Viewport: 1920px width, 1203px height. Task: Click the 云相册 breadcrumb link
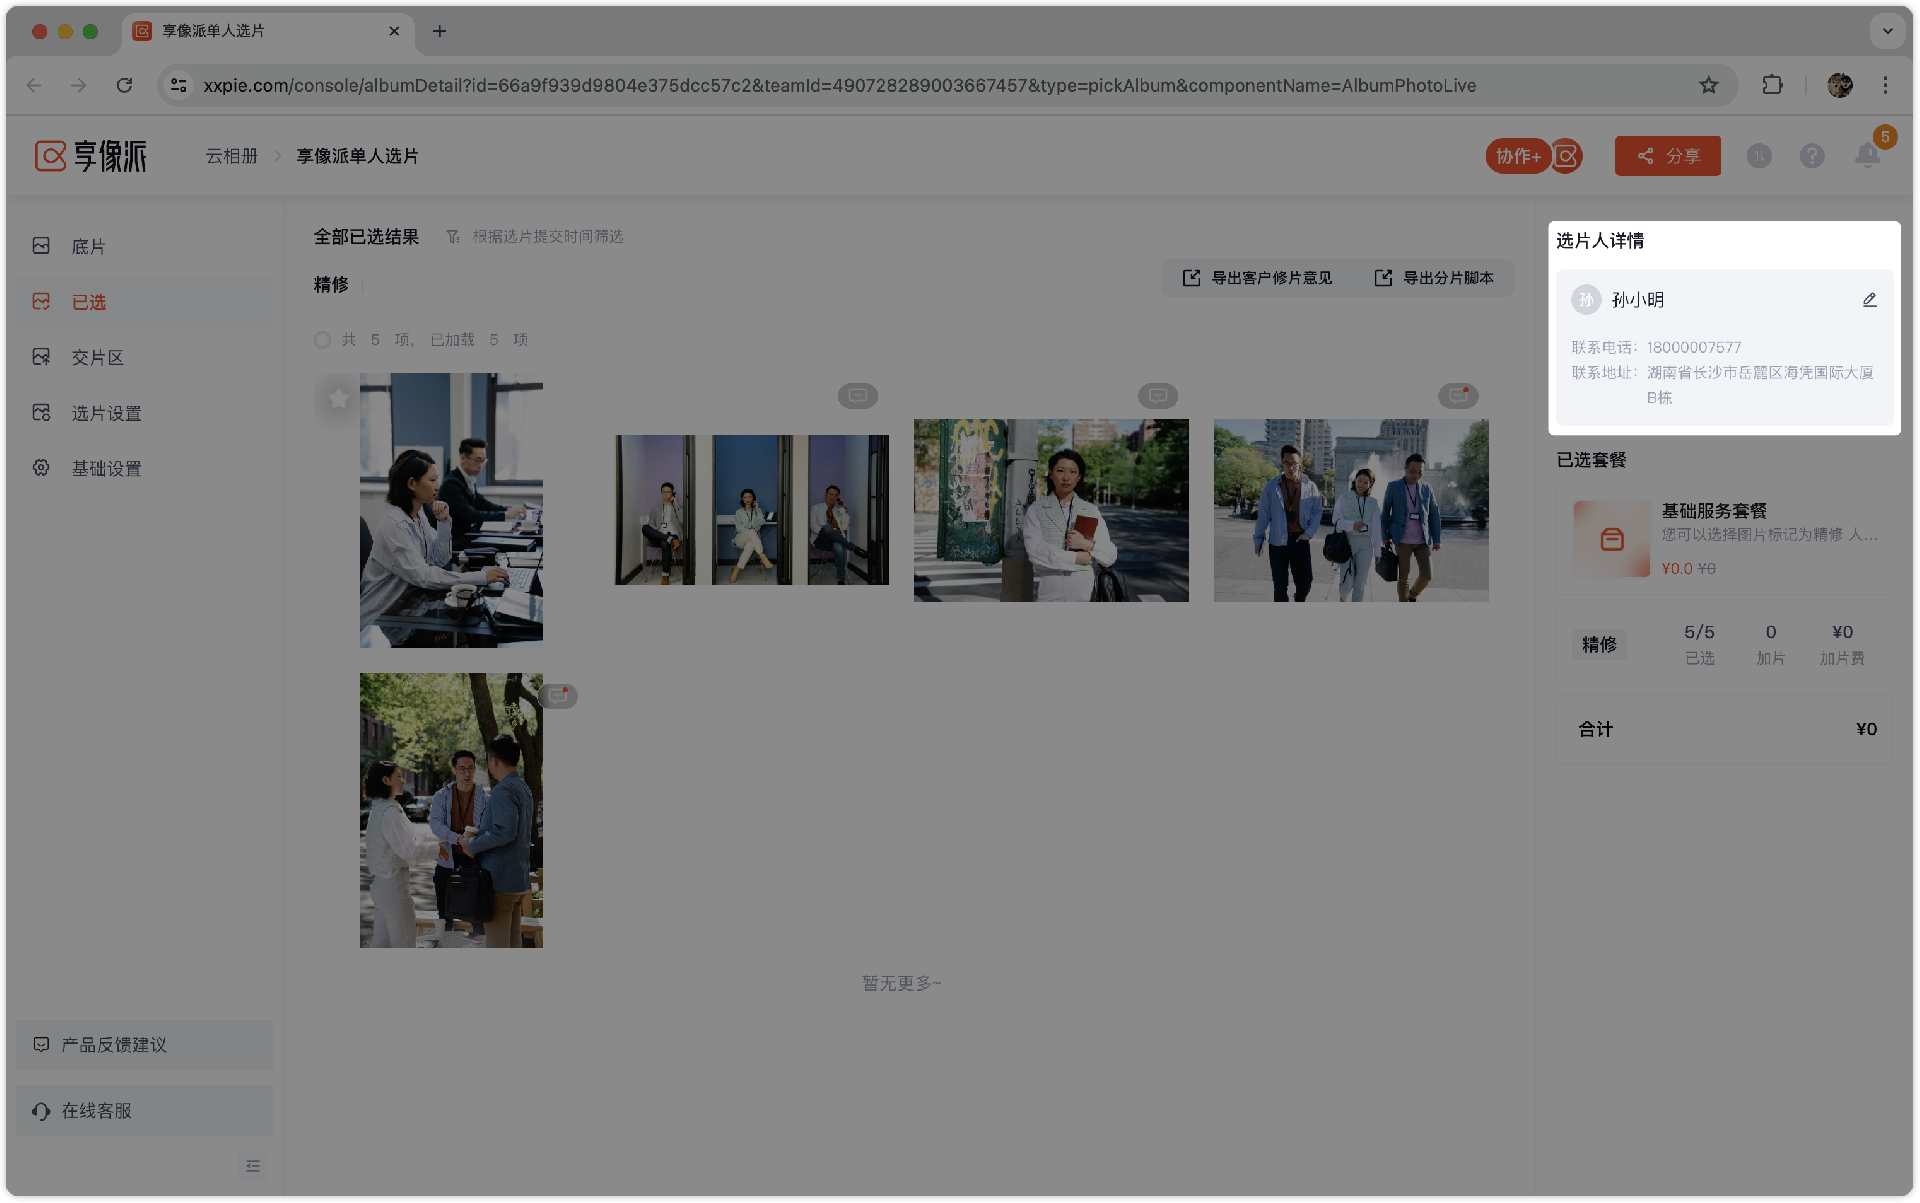(x=231, y=156)
